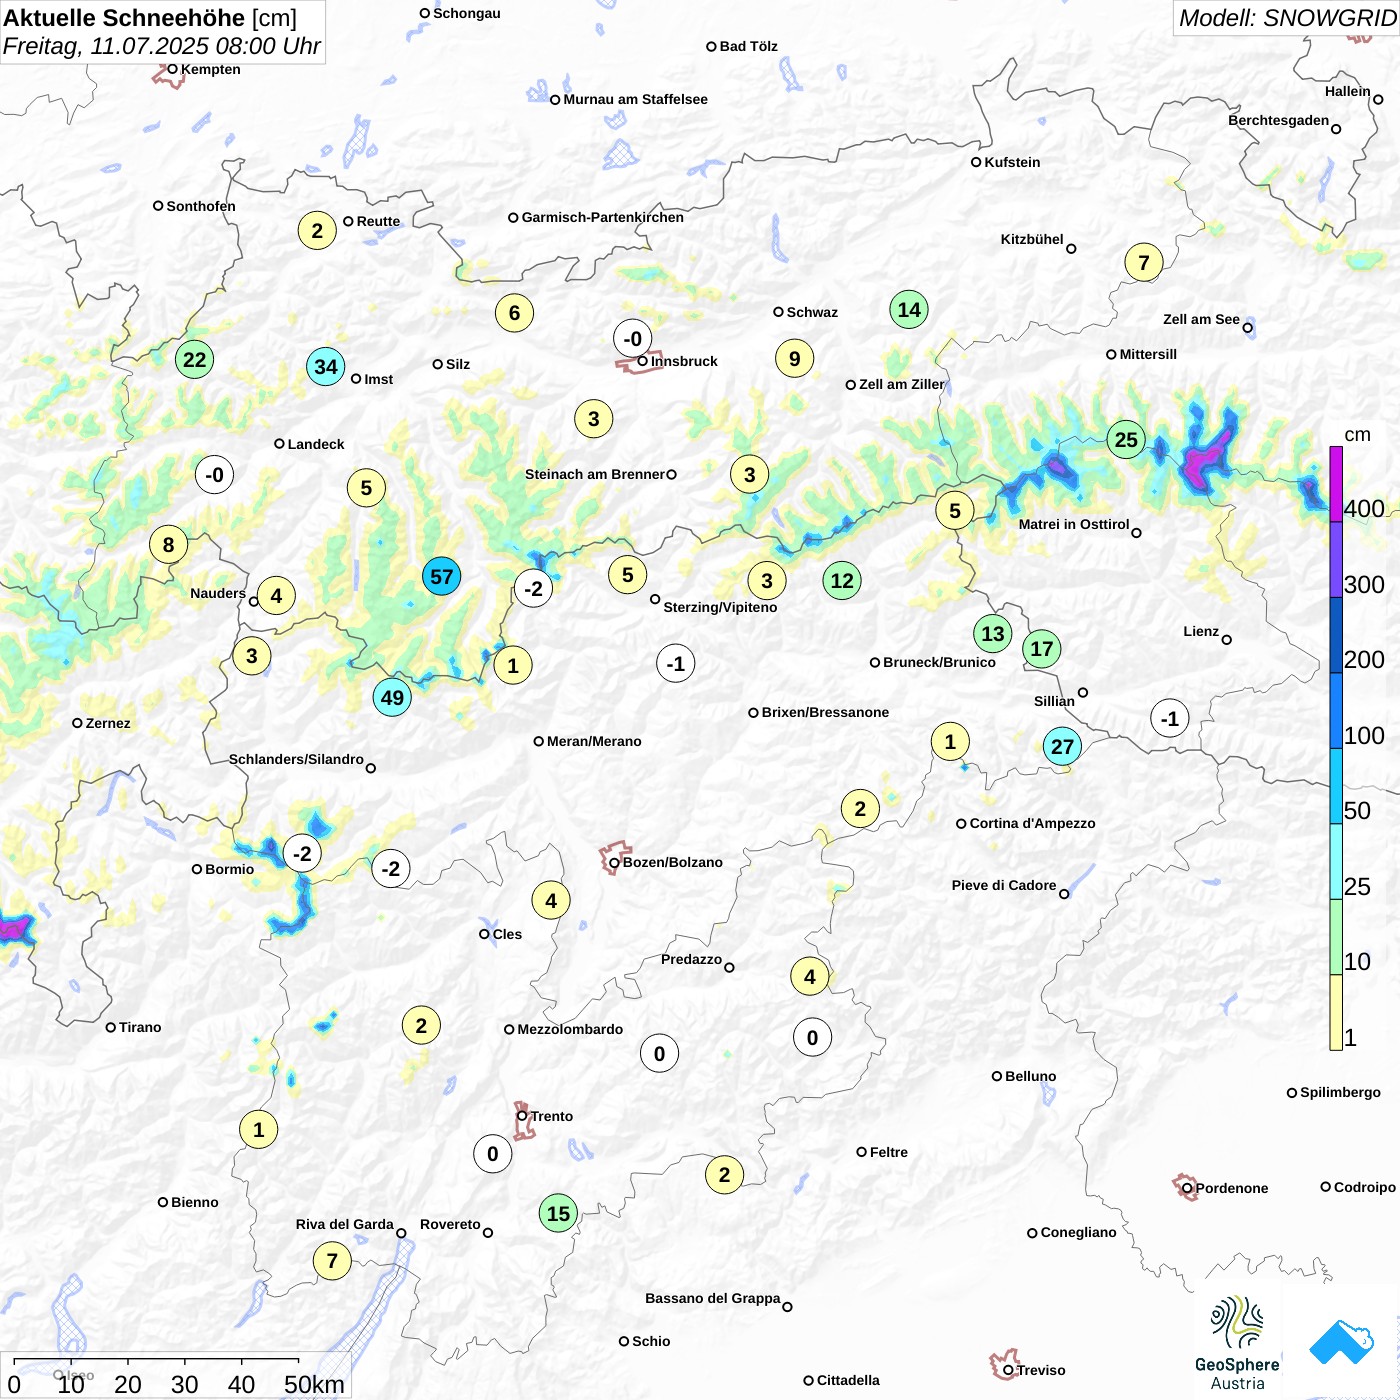The image size is (1400, 1400).
Task: Click the GeoSphere Austria logo
Action: 1237,1343
